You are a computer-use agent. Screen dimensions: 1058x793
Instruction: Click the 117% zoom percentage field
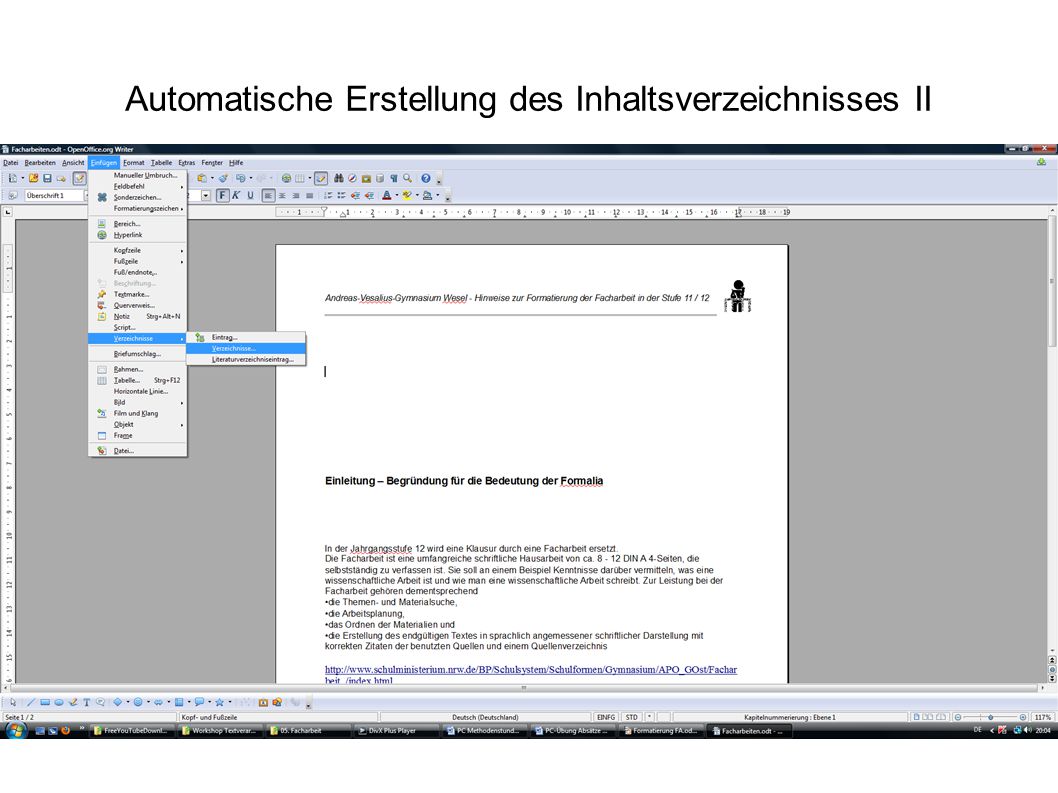1042,717
